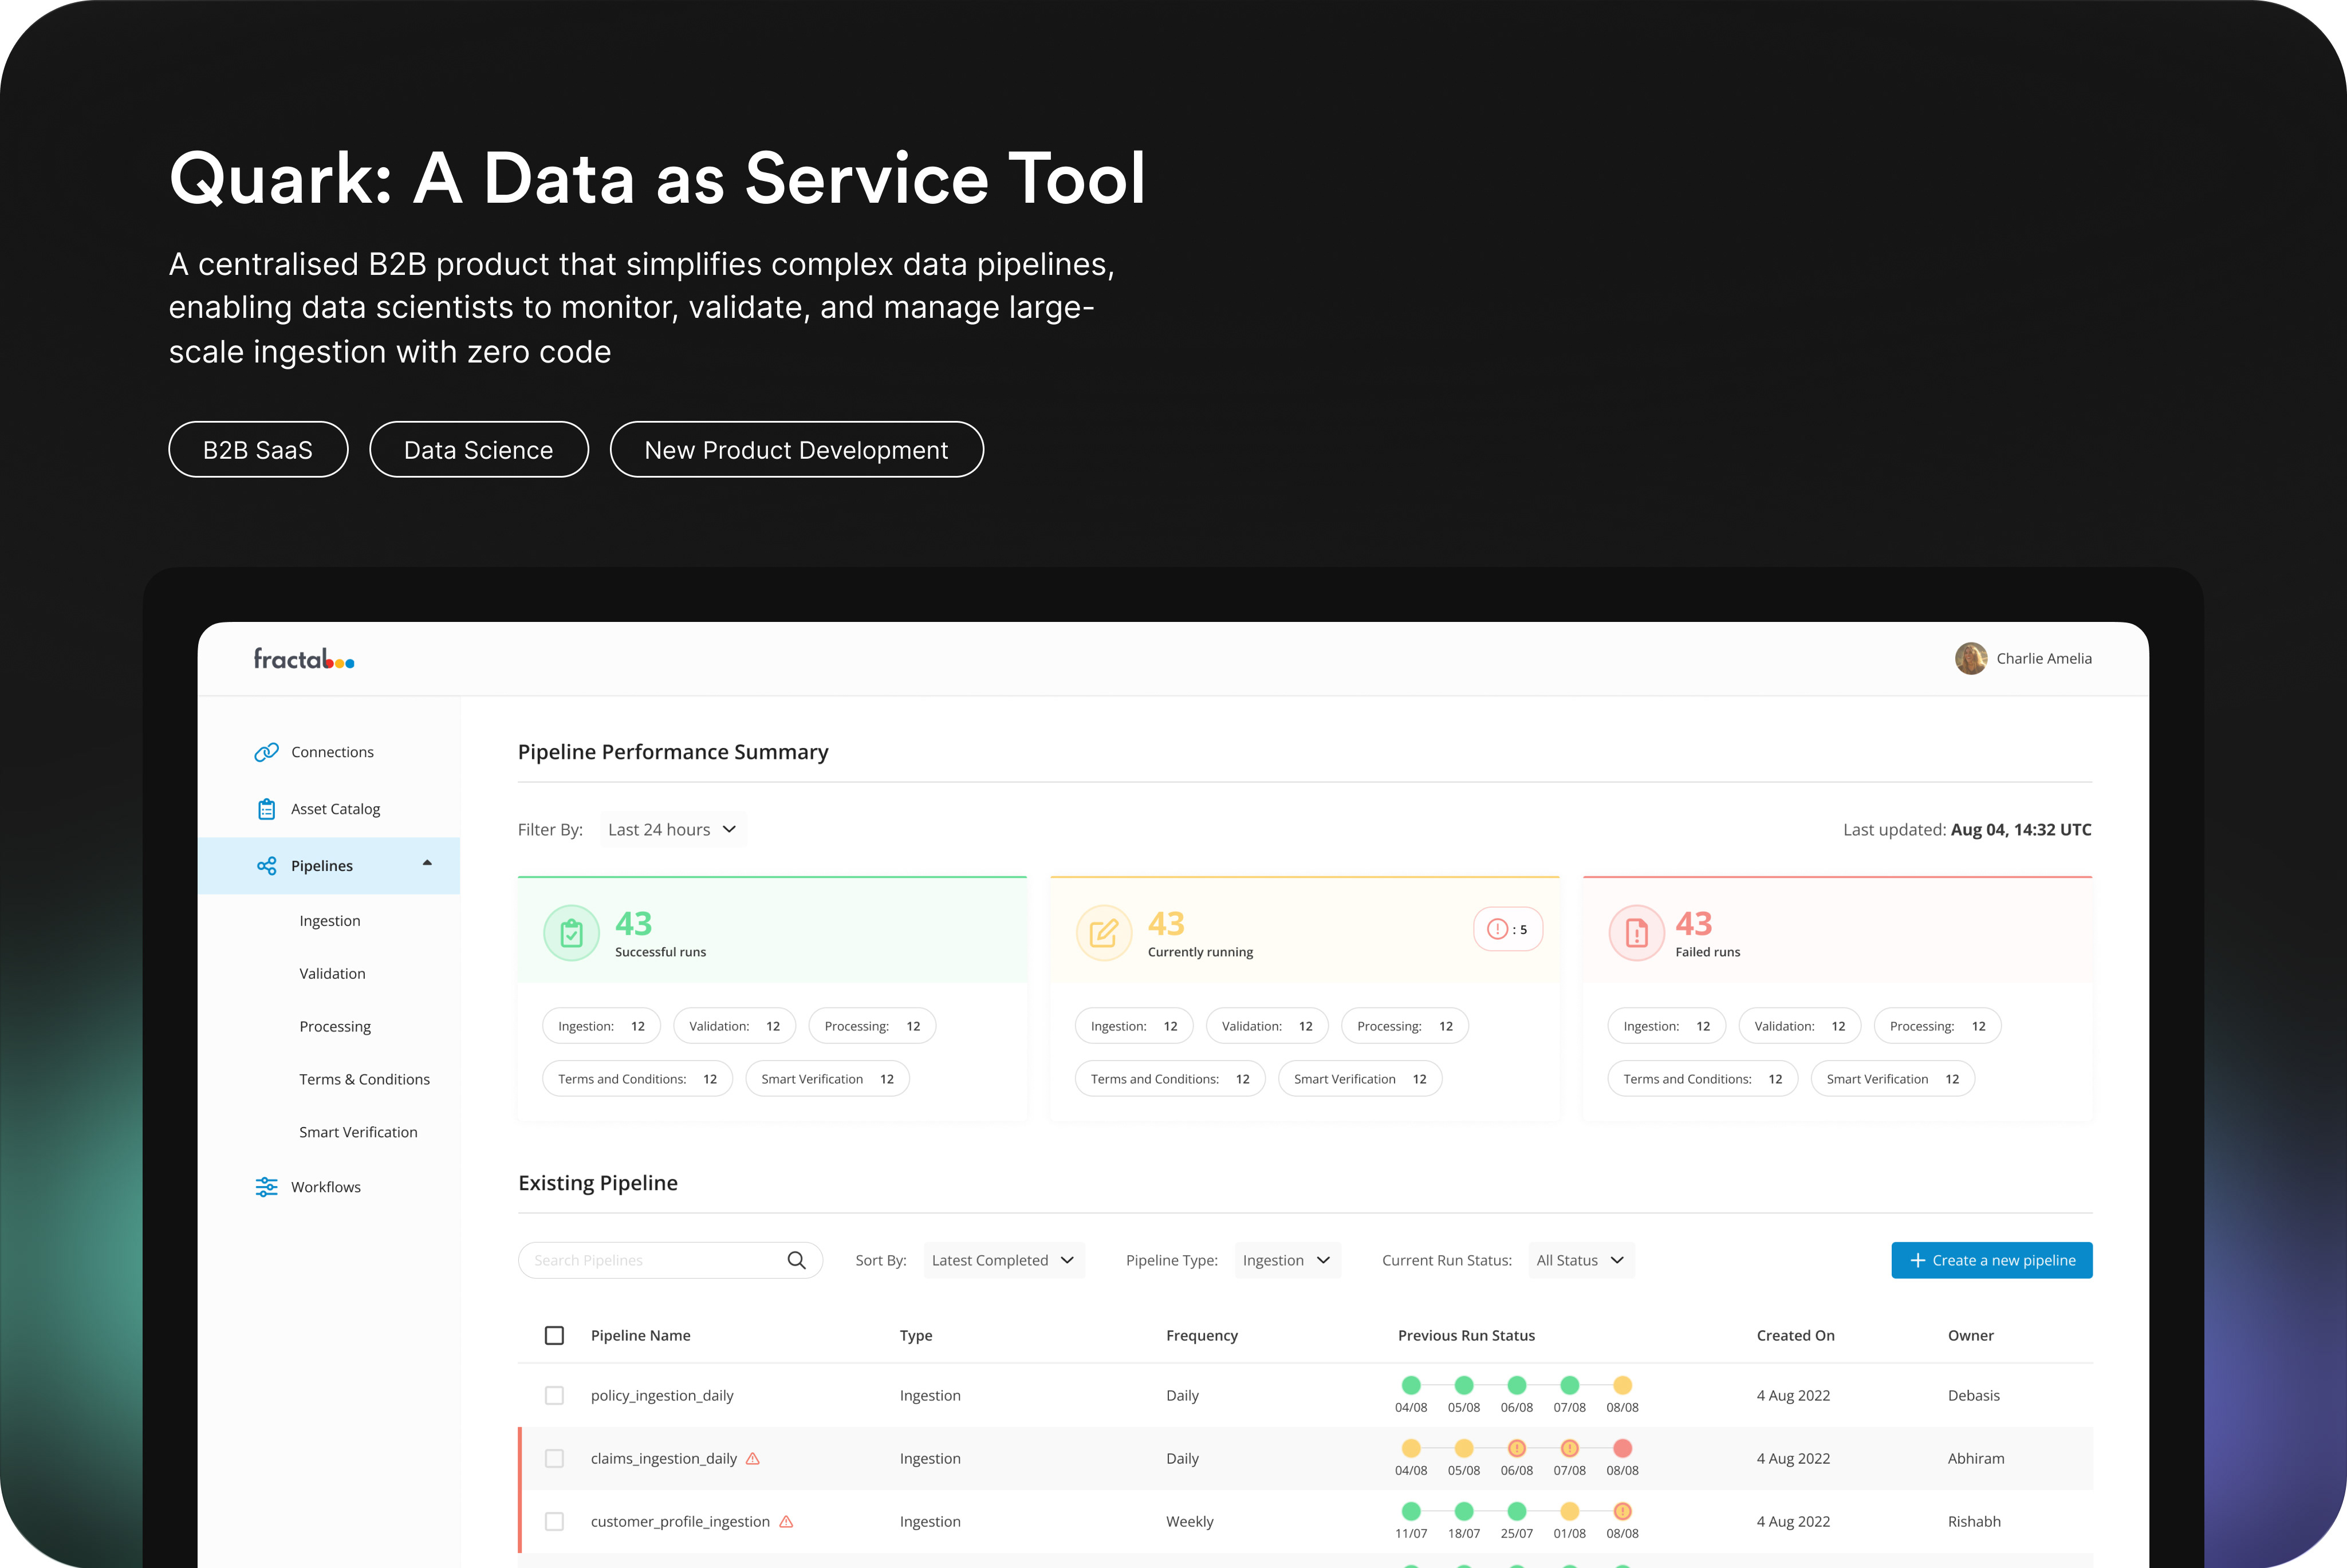Click the Successful runs clipboard-check icon

571,933
